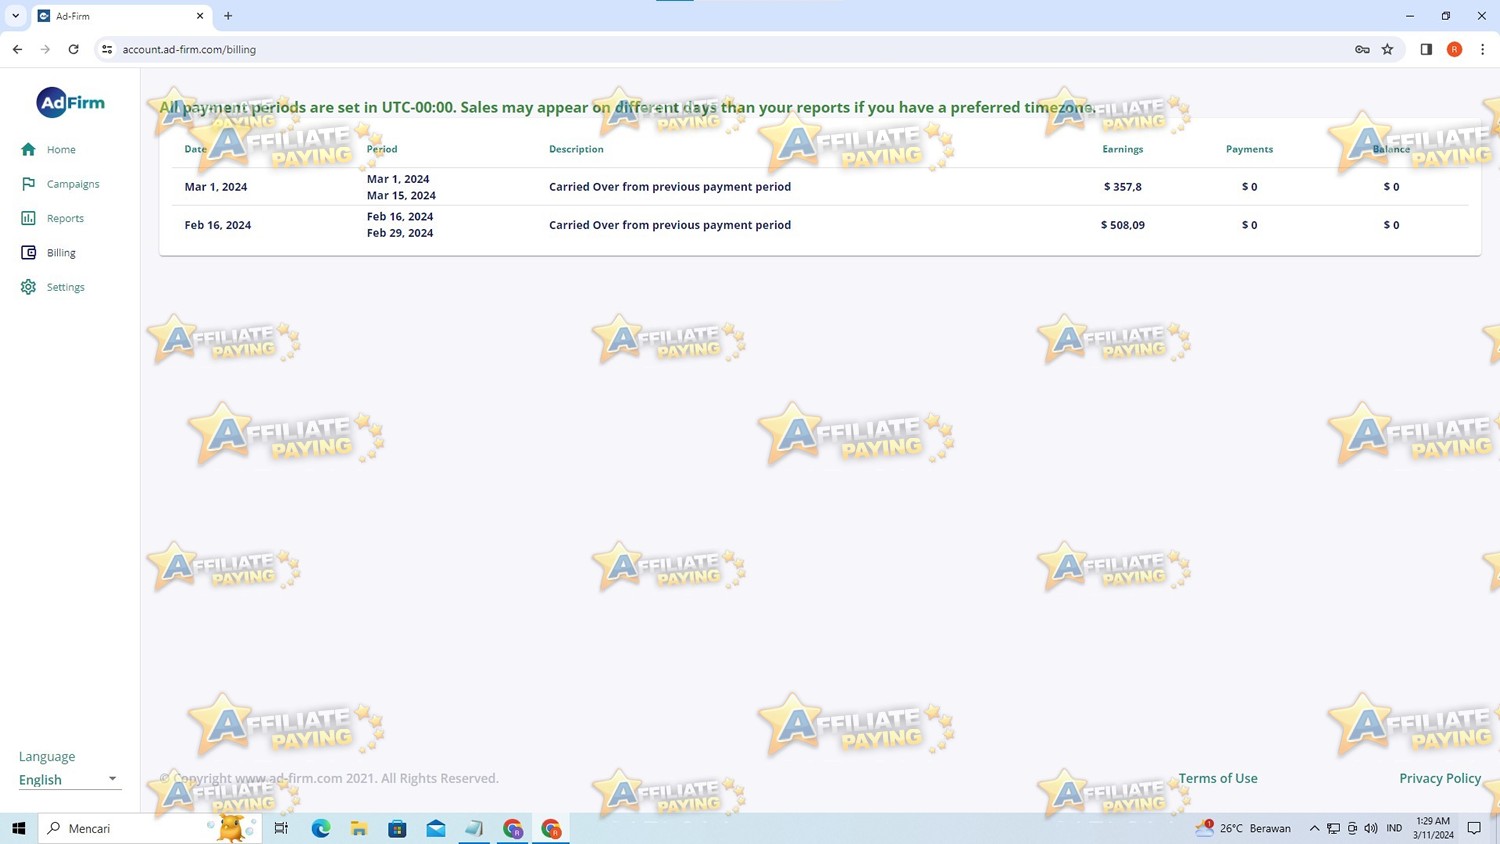
Task: Click the Feb 29, 2024 period end
Action: click(x=400, y=233)
